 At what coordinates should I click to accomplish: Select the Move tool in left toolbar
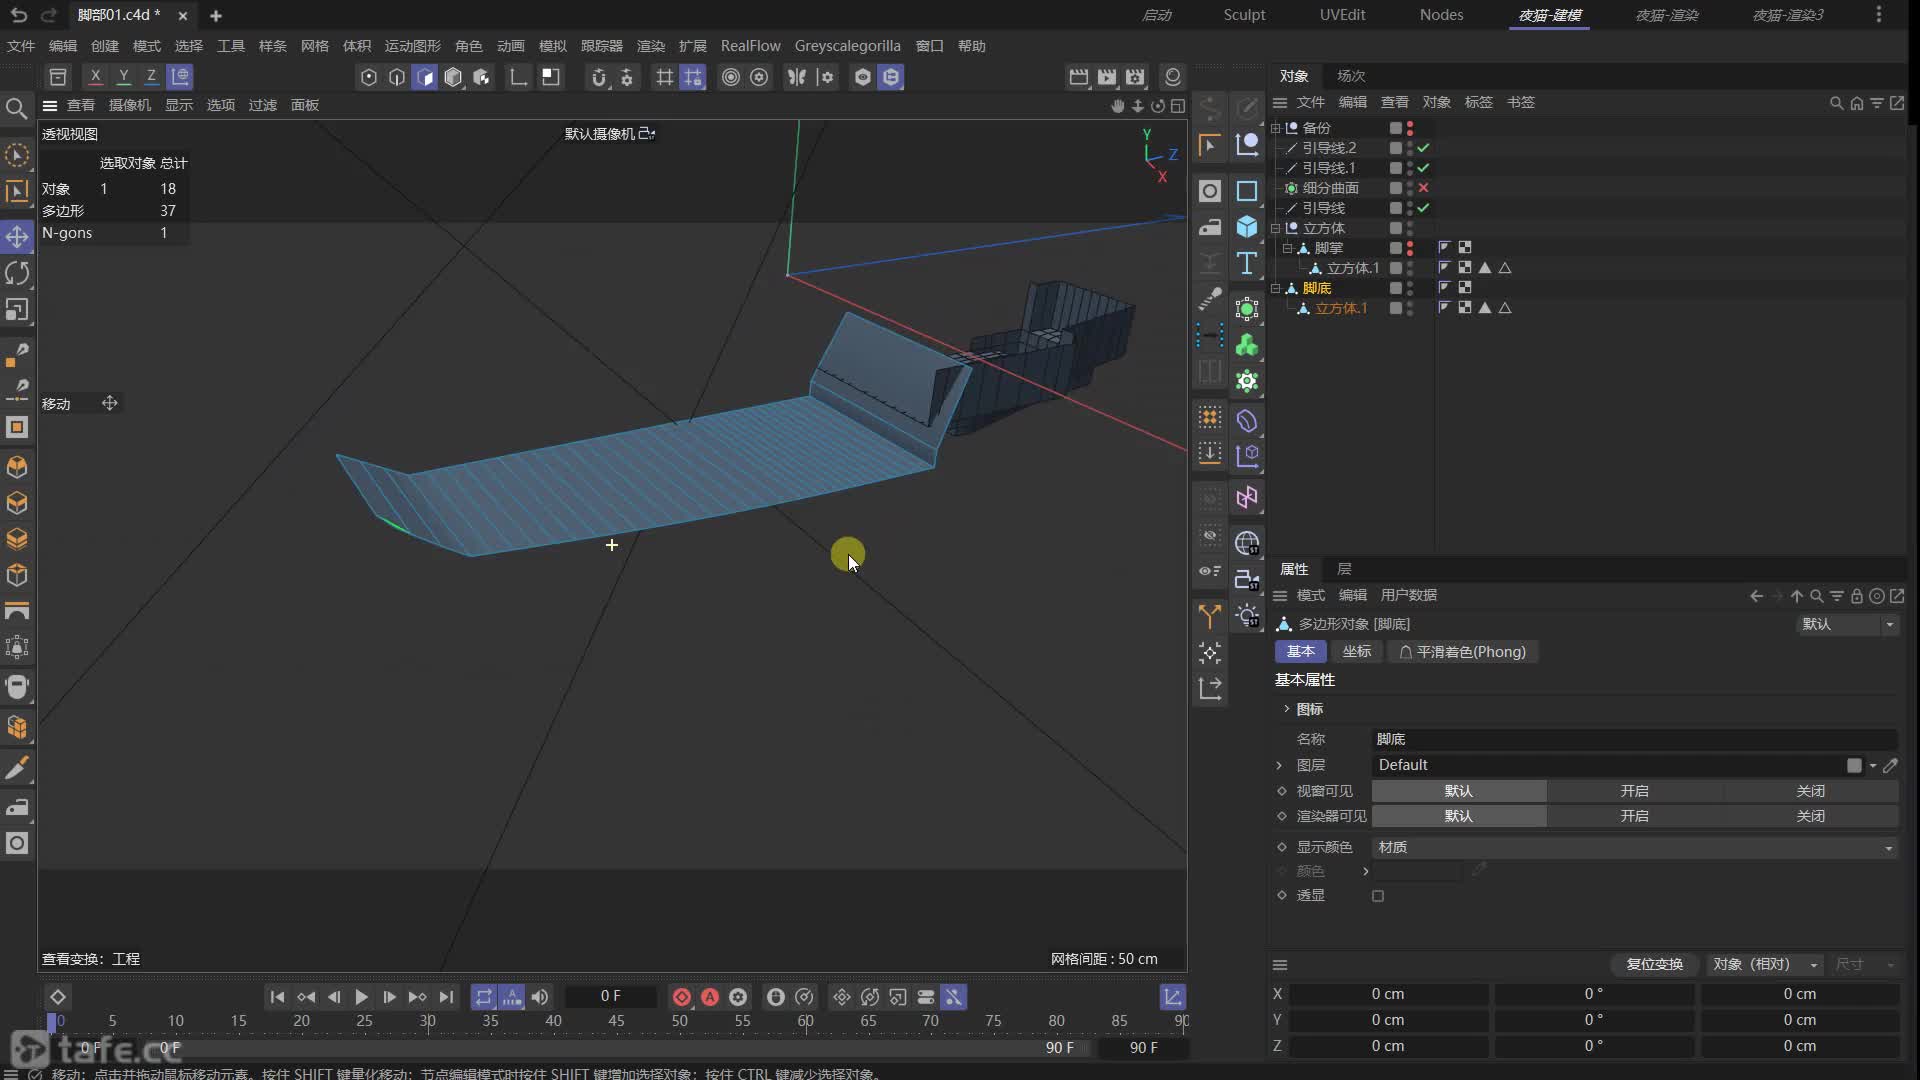(x=17, y=237)
